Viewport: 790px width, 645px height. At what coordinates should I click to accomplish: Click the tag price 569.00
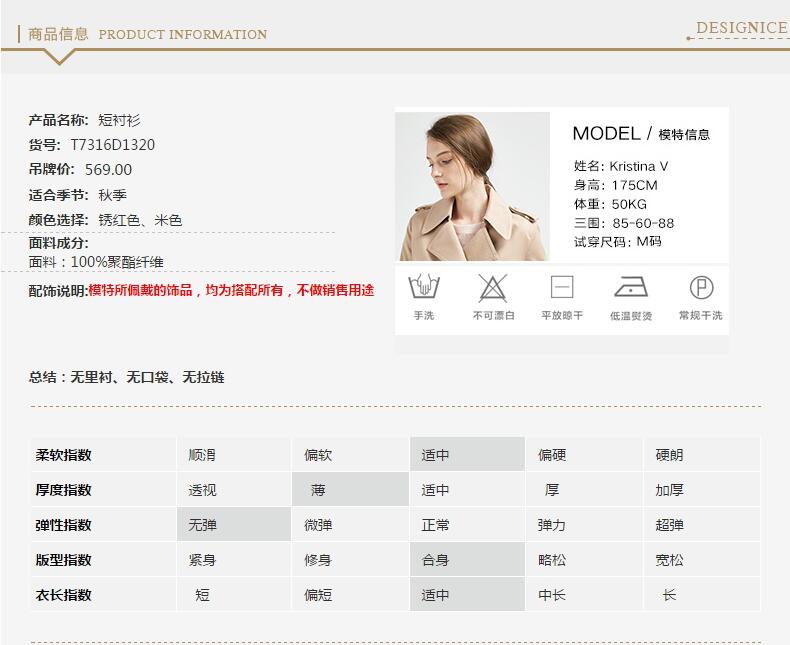click(x=108, y=170)
